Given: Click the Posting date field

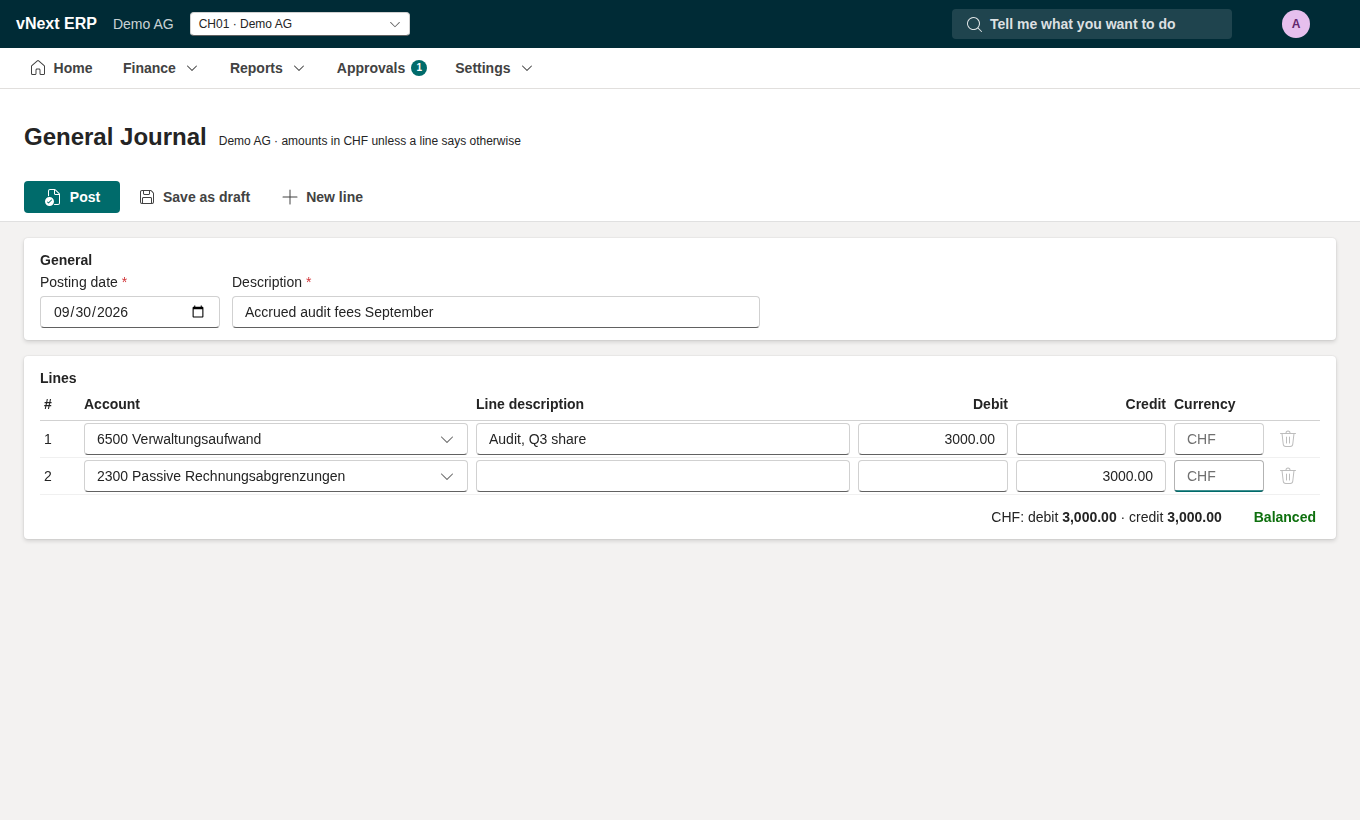Looking at the screenshot, I should [x=130, y=312].
